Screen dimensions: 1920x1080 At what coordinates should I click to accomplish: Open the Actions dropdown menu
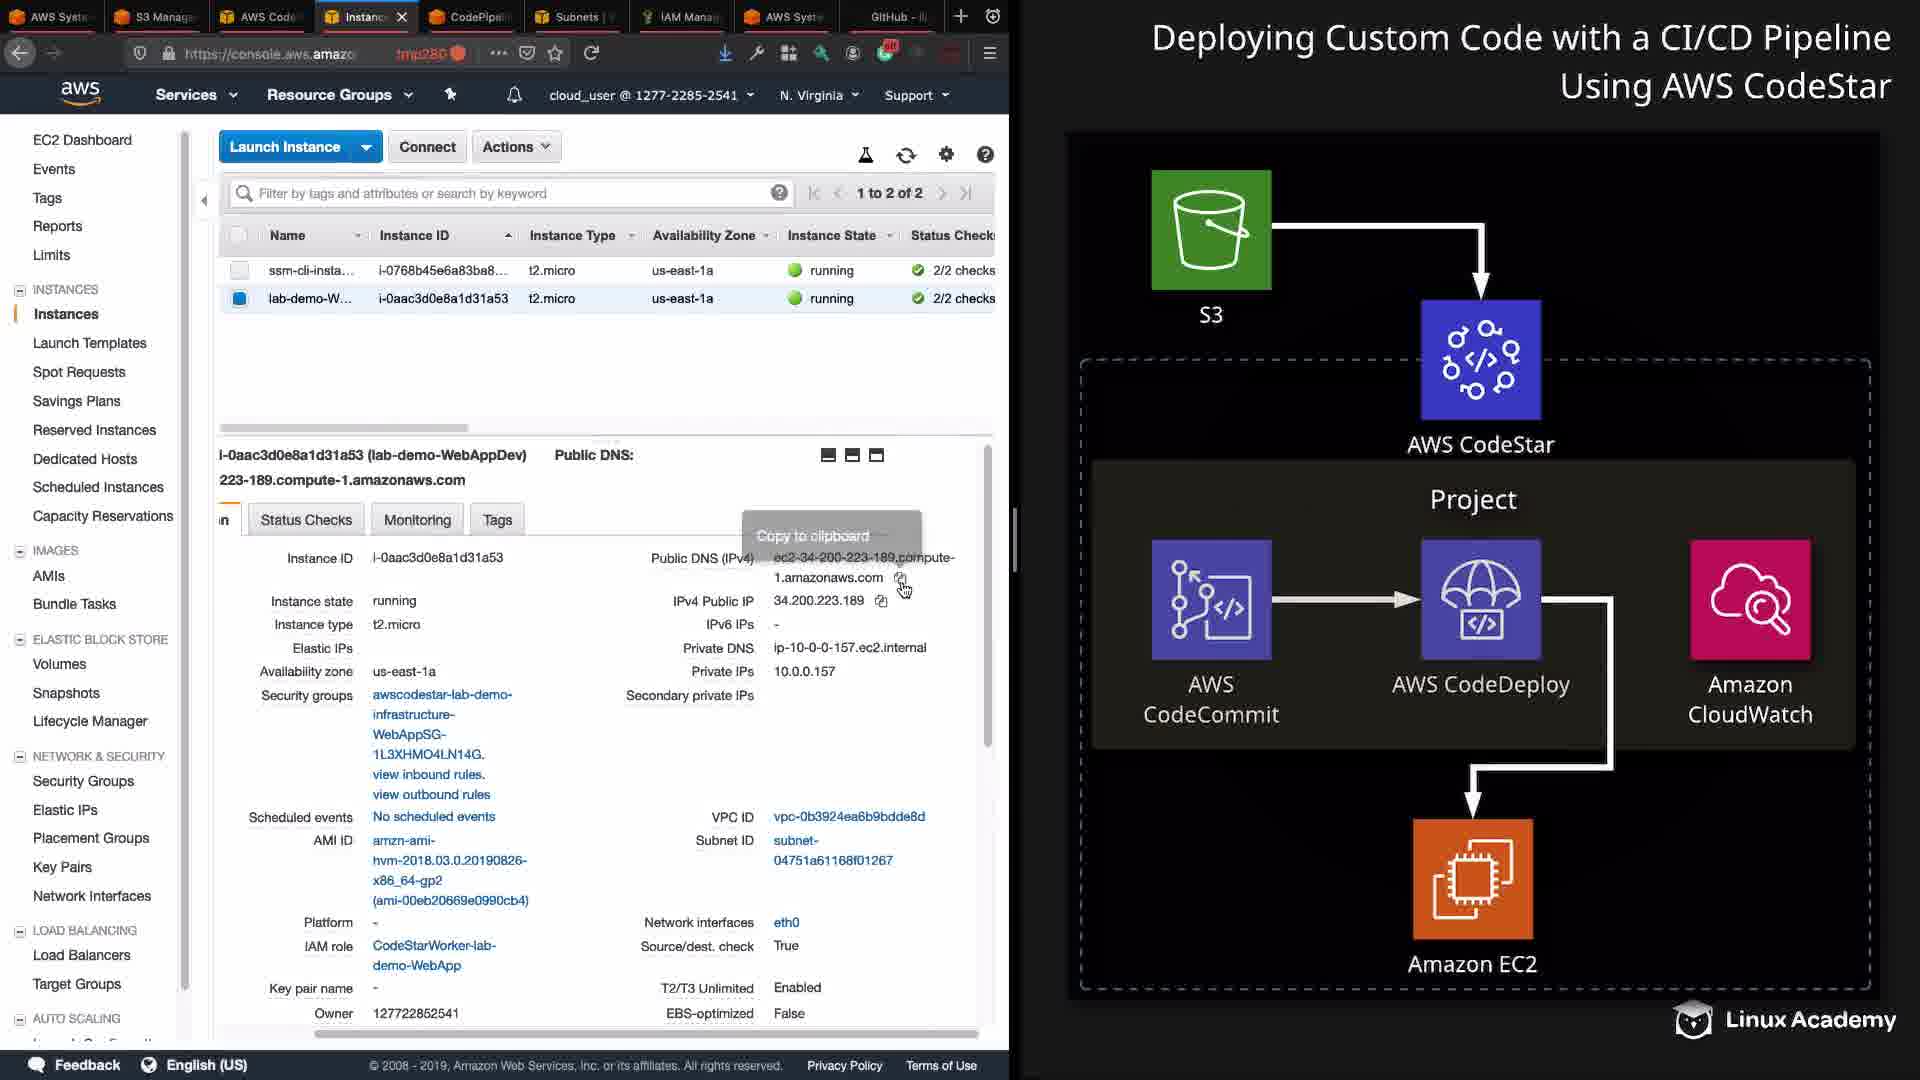pos(516,147)
